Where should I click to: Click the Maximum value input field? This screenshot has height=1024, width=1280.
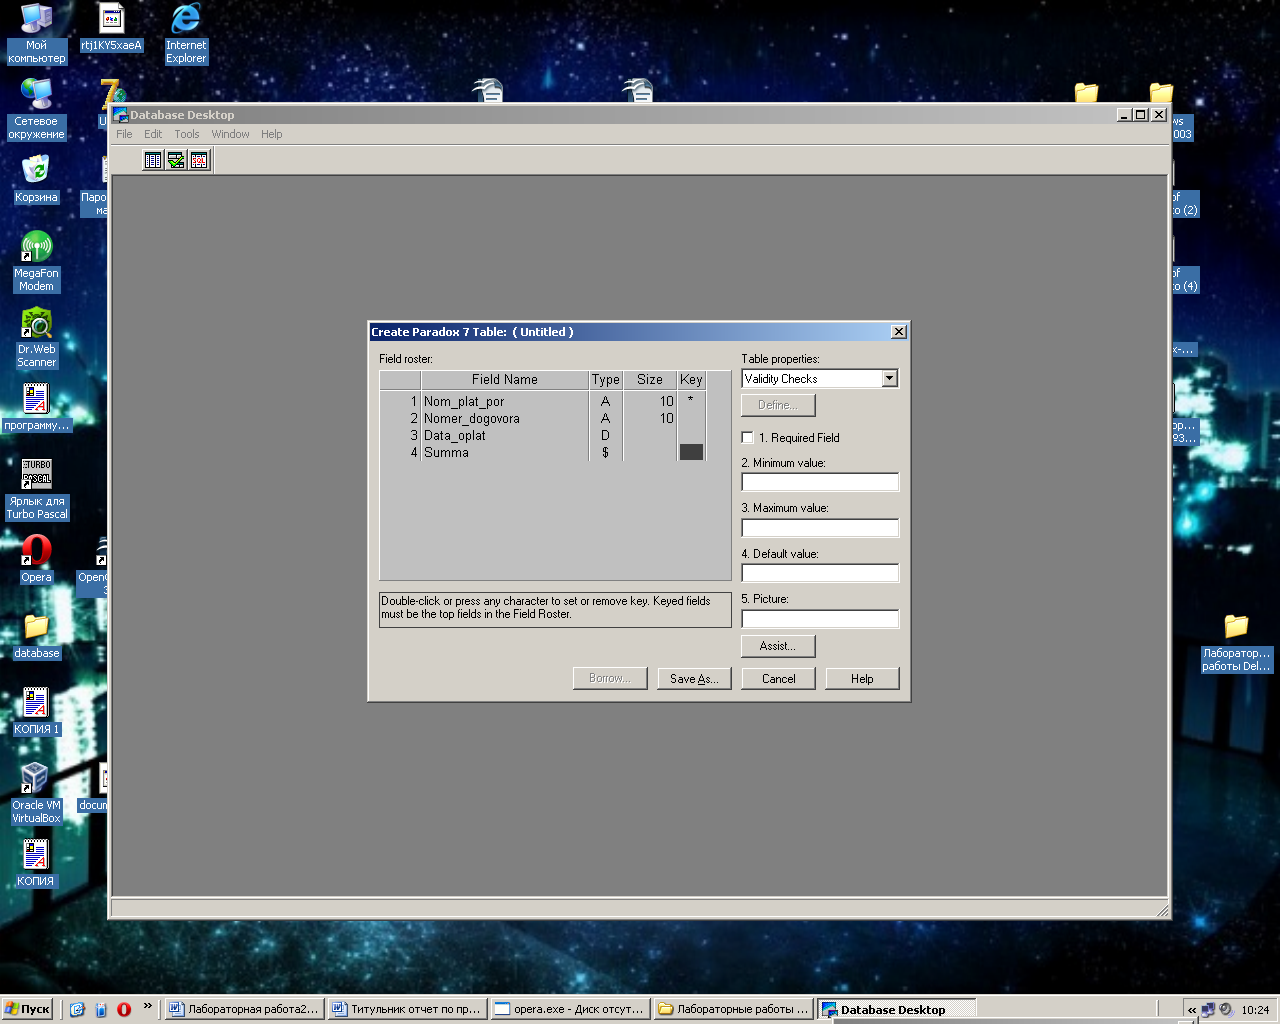820,527
